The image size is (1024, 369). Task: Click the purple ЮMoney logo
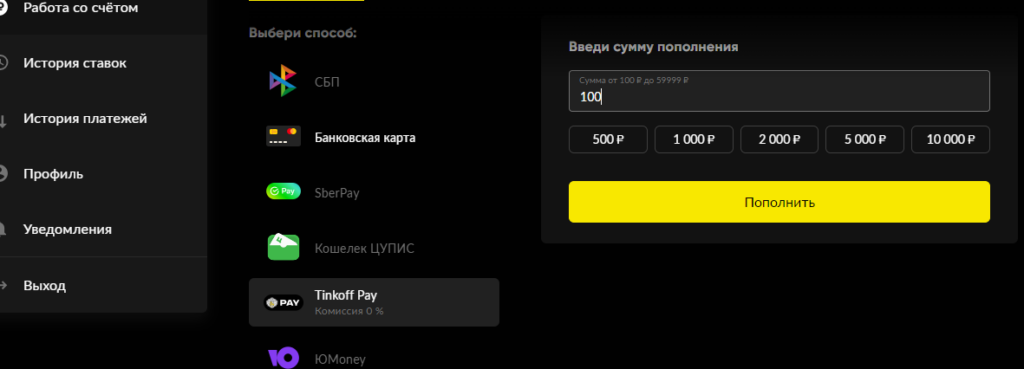pos(283,358)
